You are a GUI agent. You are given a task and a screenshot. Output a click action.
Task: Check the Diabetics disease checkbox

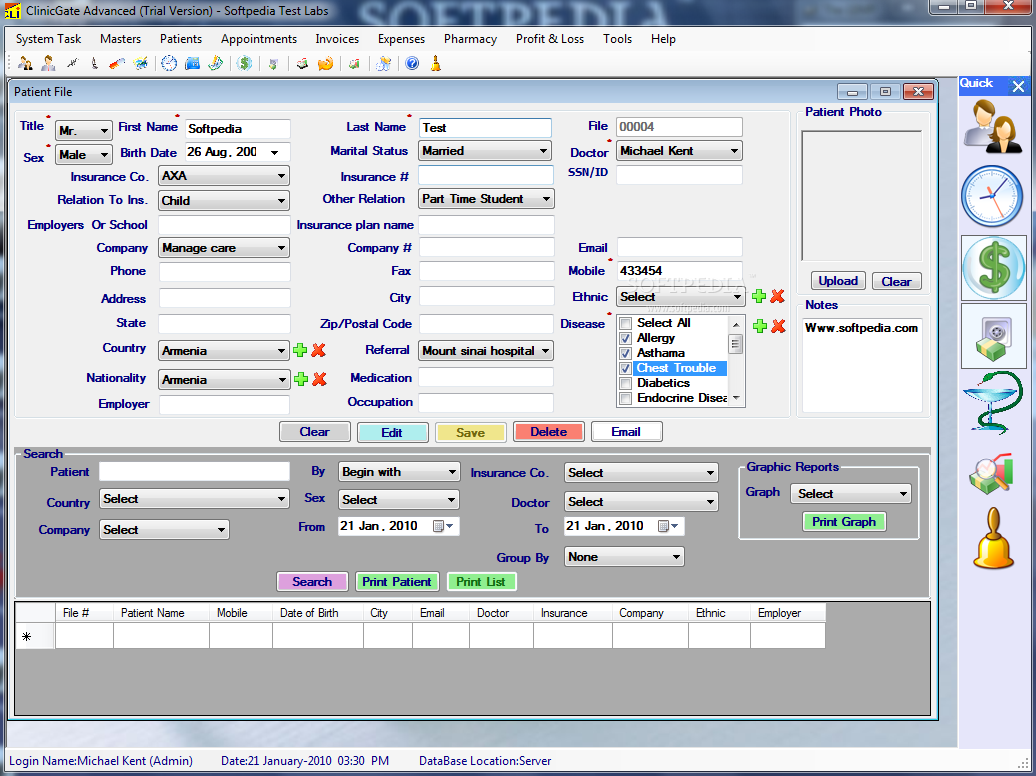click(625, 383)
